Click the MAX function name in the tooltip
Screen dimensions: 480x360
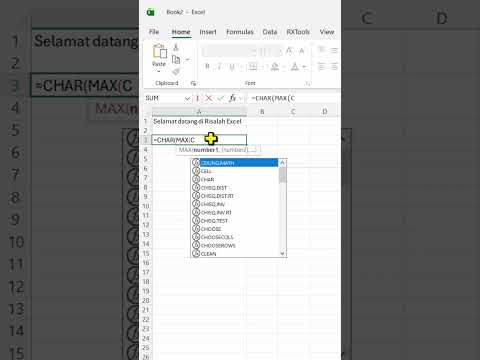(185, 150)
